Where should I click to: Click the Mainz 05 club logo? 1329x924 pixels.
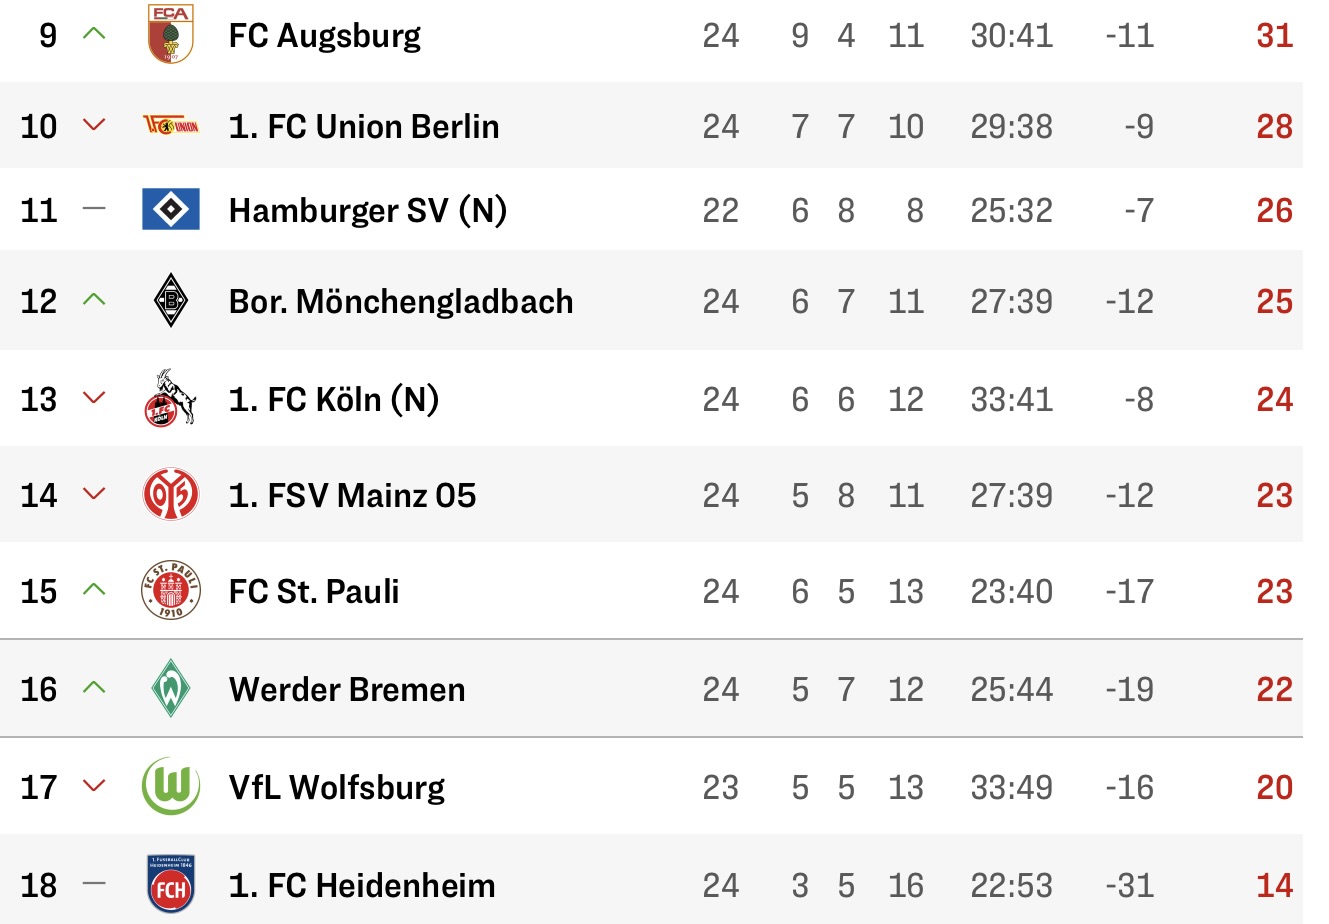pyautogui.click(x=171, y=495)
